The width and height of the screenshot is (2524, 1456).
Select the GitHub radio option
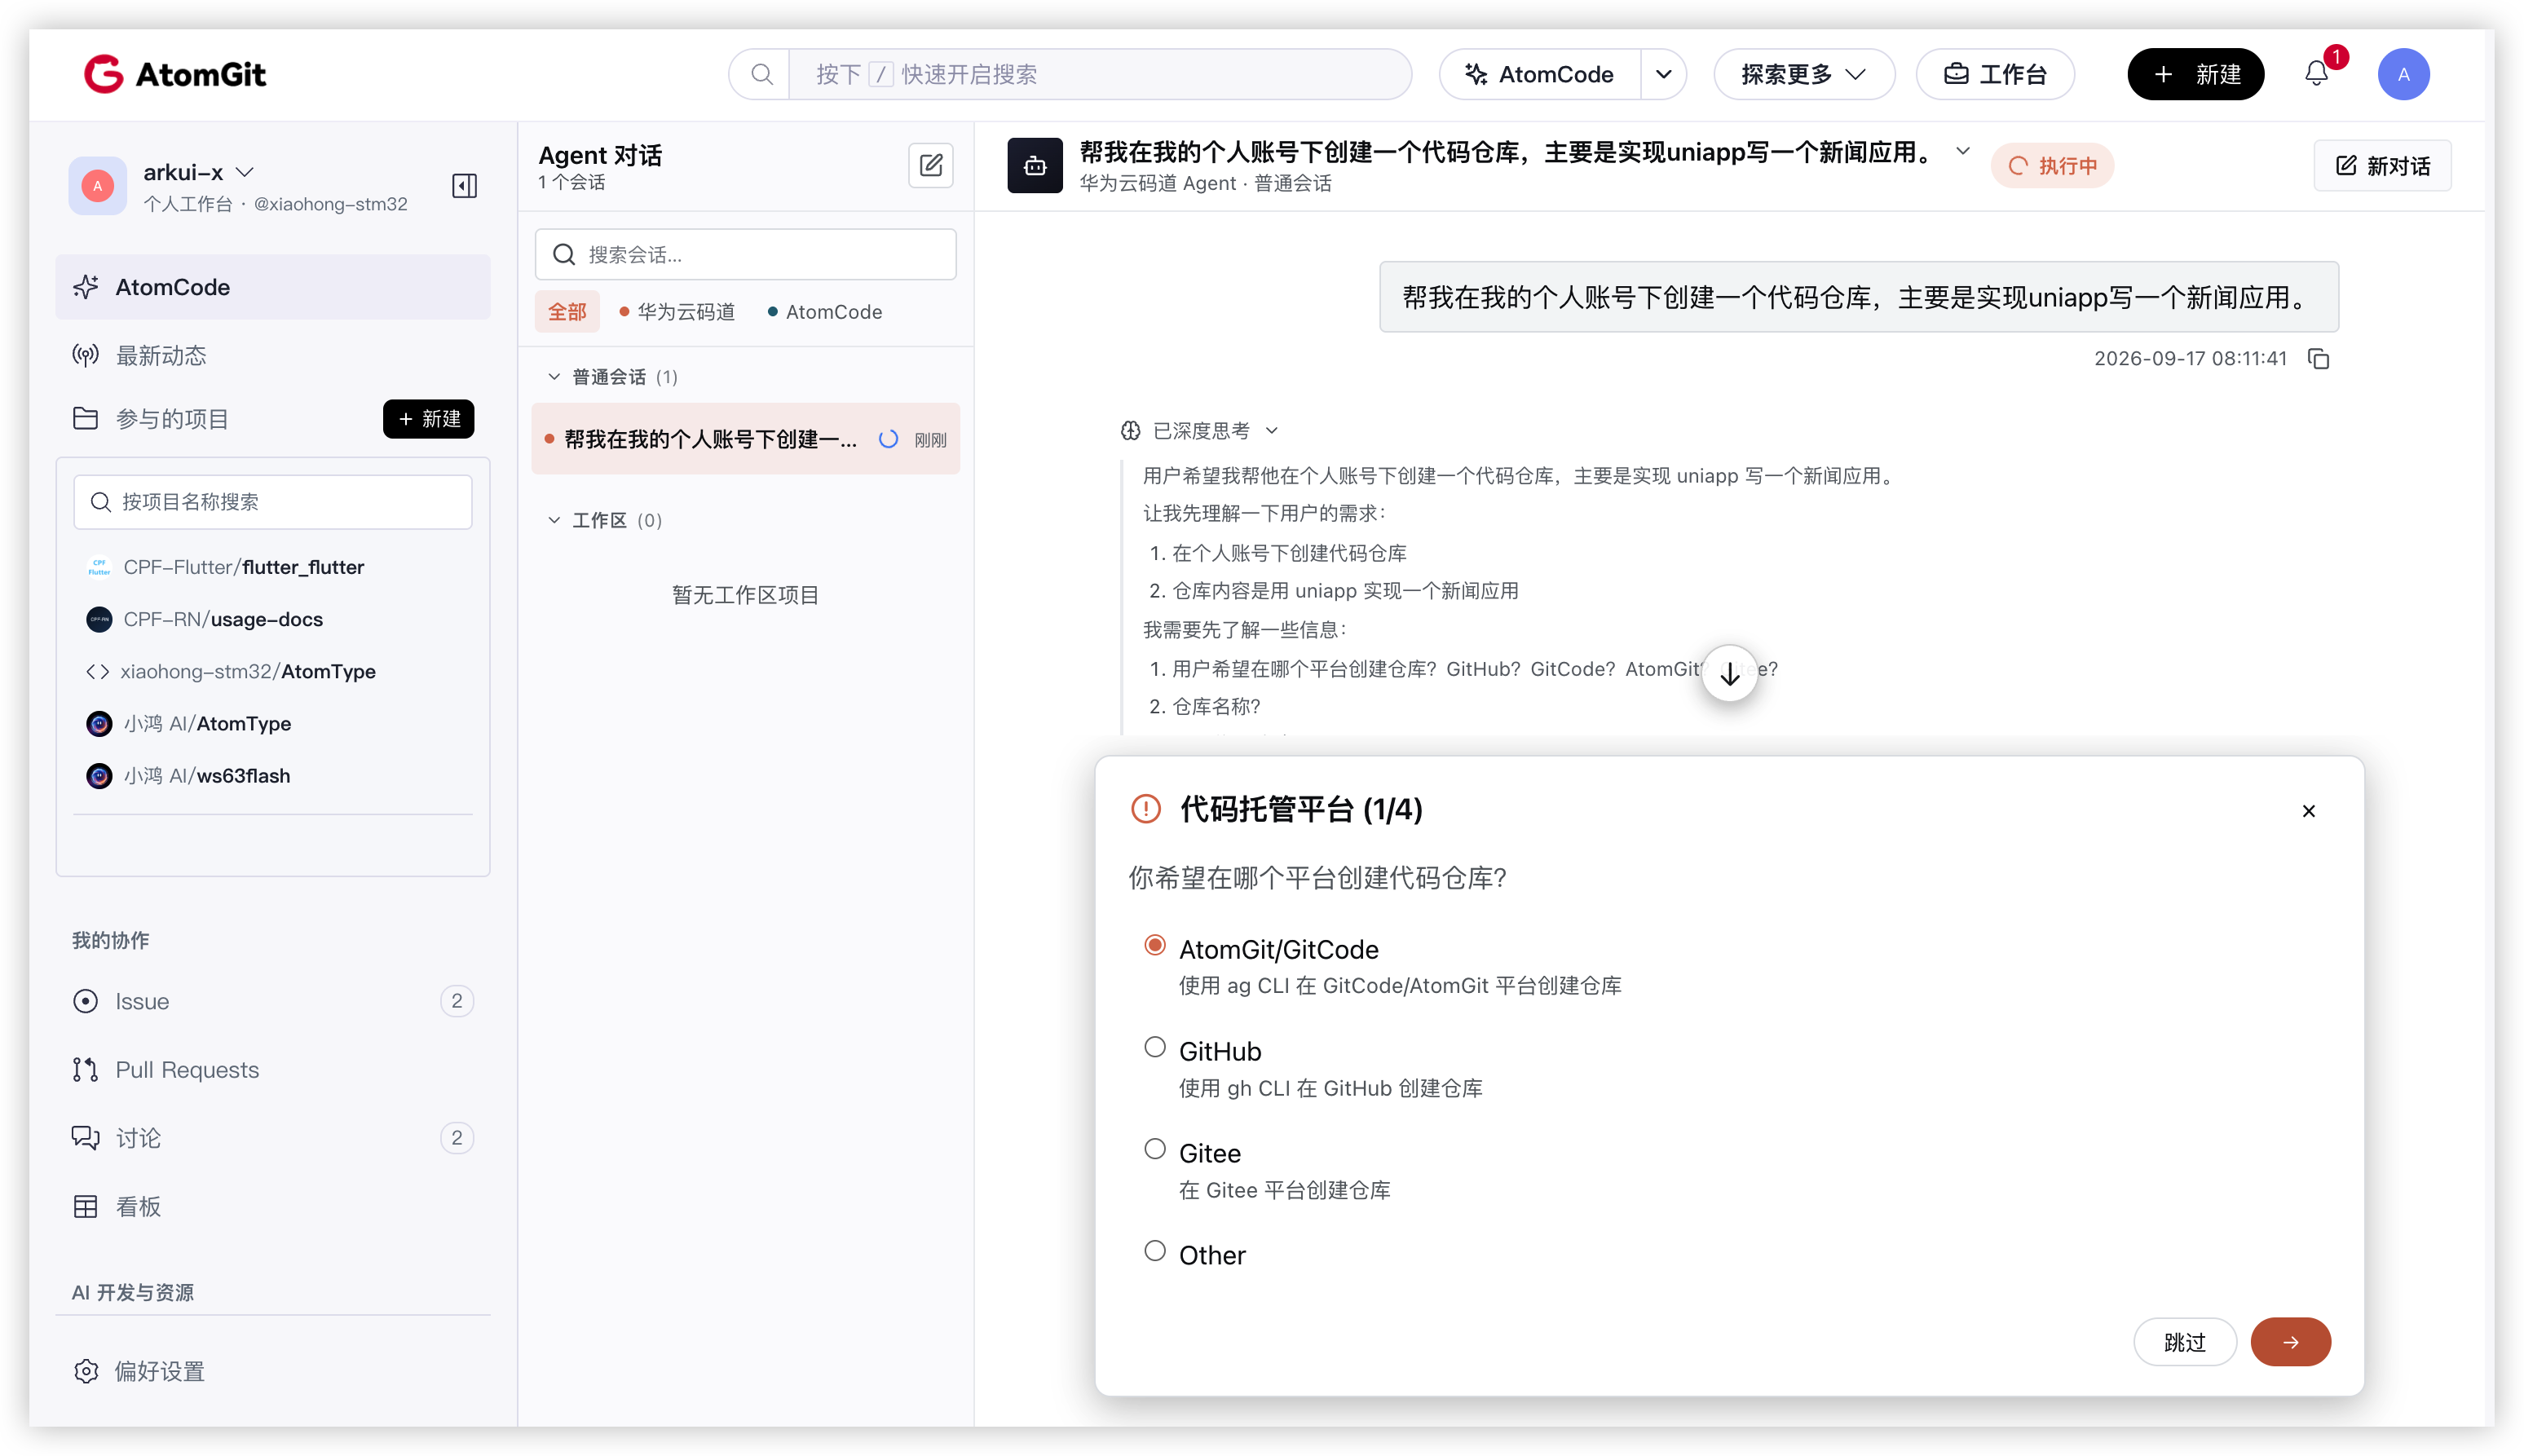[x=1154, y=1048]
